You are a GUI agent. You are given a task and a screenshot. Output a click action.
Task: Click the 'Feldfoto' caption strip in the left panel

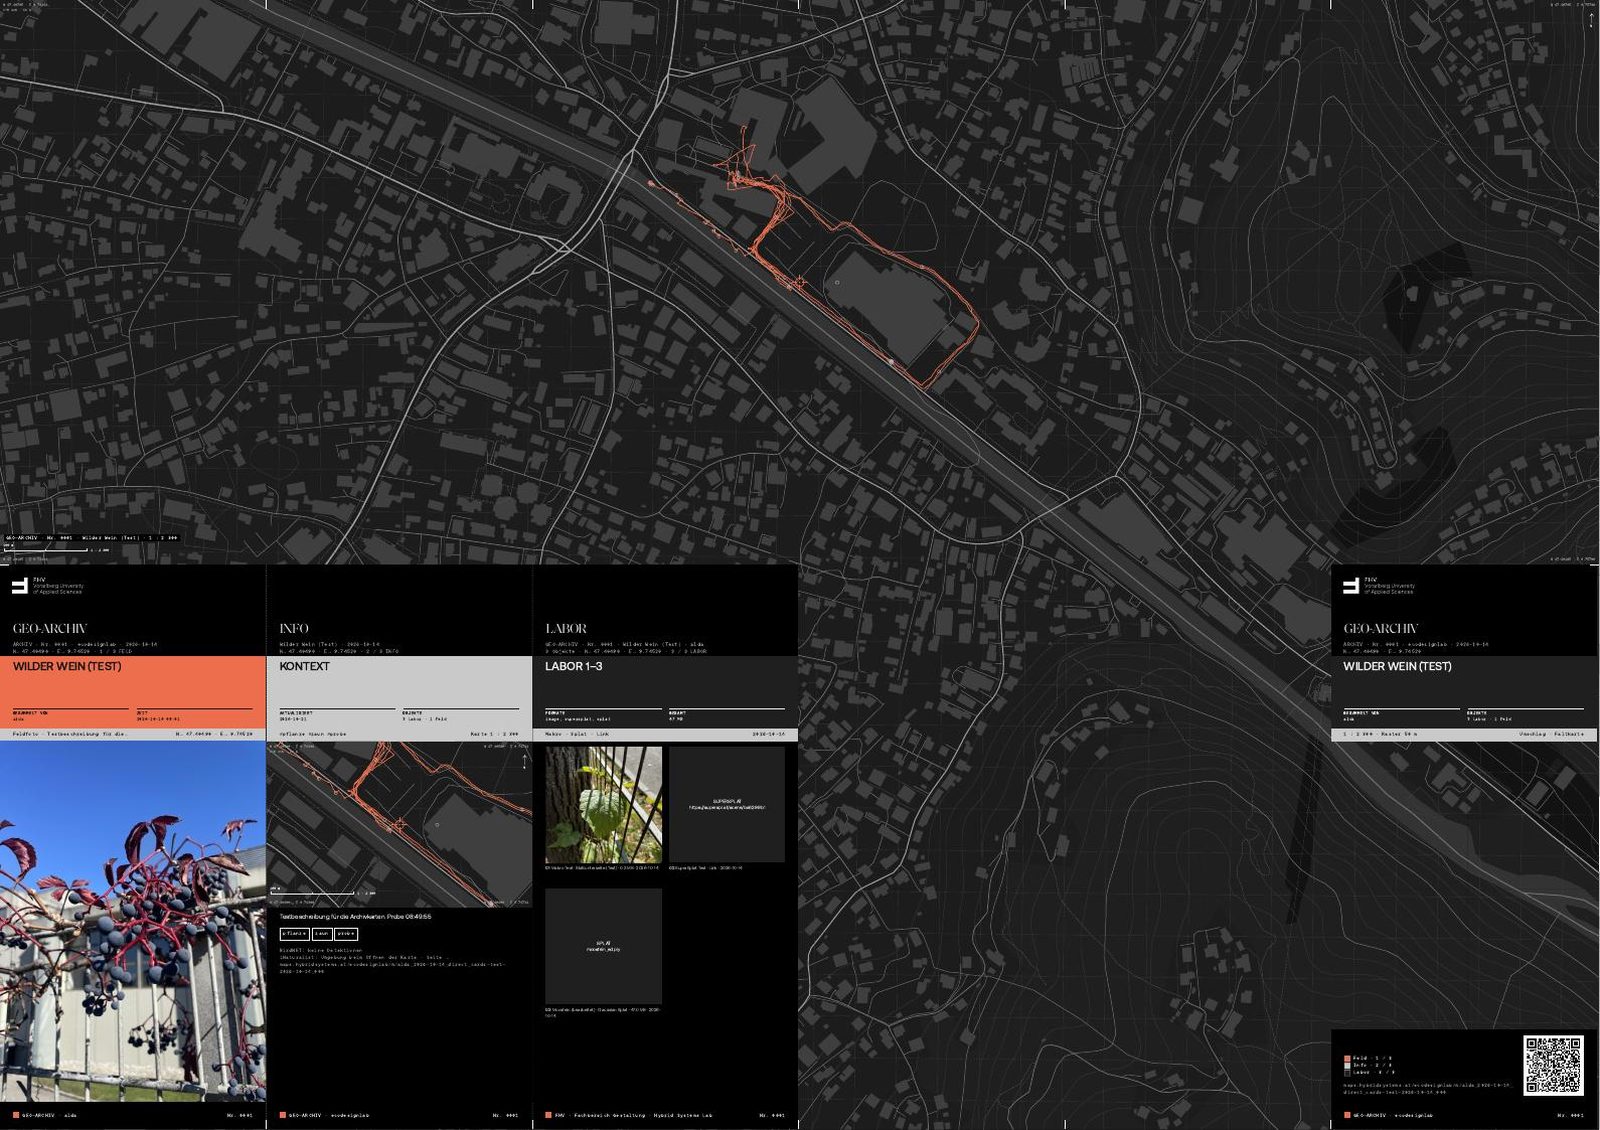pyautogui.click(x=133, y=734)
